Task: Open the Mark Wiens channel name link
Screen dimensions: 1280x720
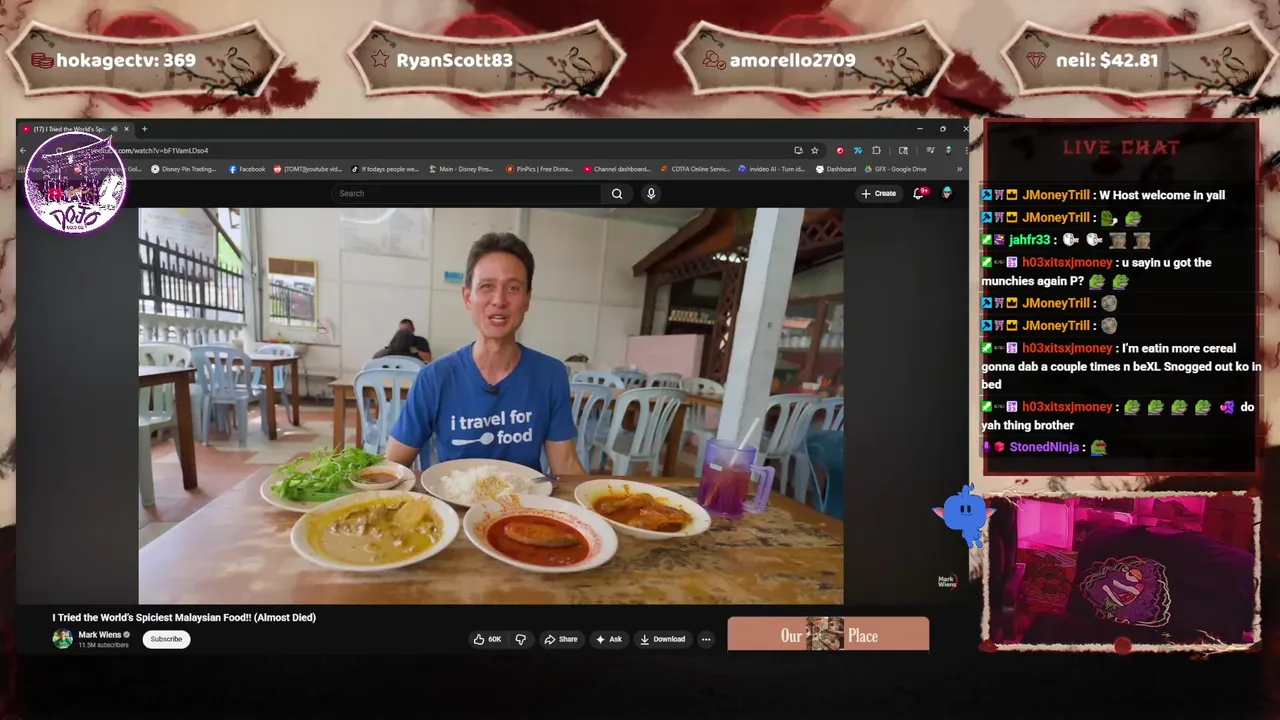Action: coord(100,635)
